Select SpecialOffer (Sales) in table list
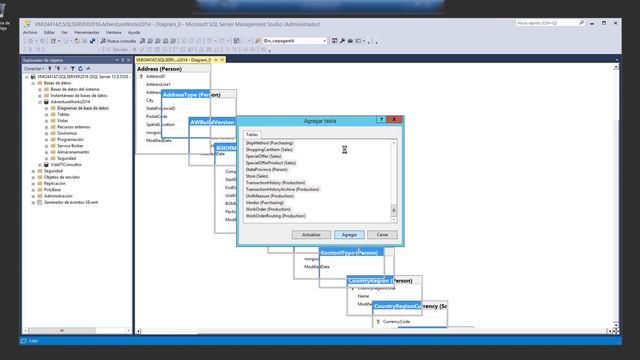The image size is (640, 360). [263, 156]
